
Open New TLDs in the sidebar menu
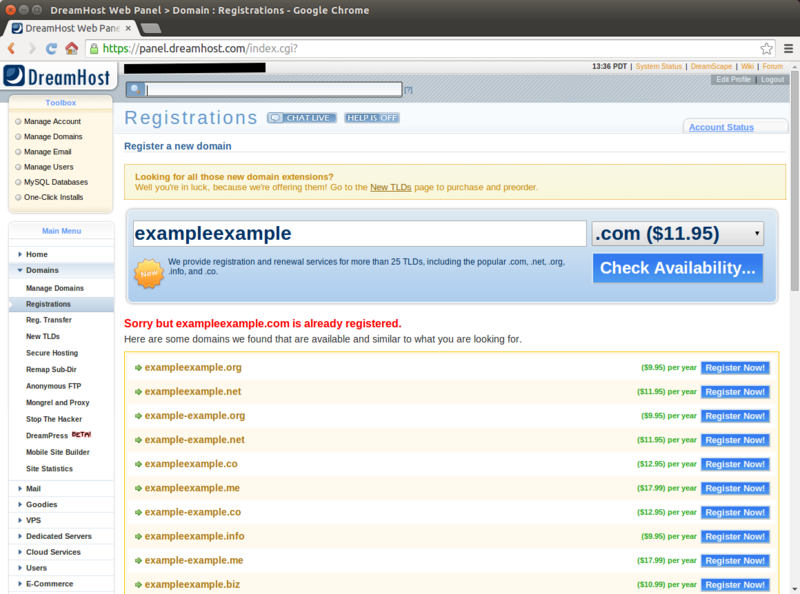pyautogui.click(x=43, y=336)
